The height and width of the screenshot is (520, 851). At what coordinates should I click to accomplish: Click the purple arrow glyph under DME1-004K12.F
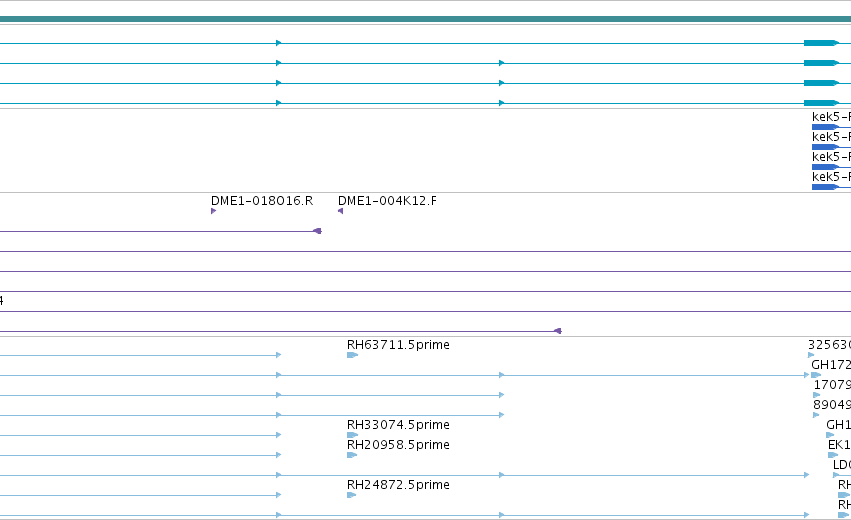[340, 211]
